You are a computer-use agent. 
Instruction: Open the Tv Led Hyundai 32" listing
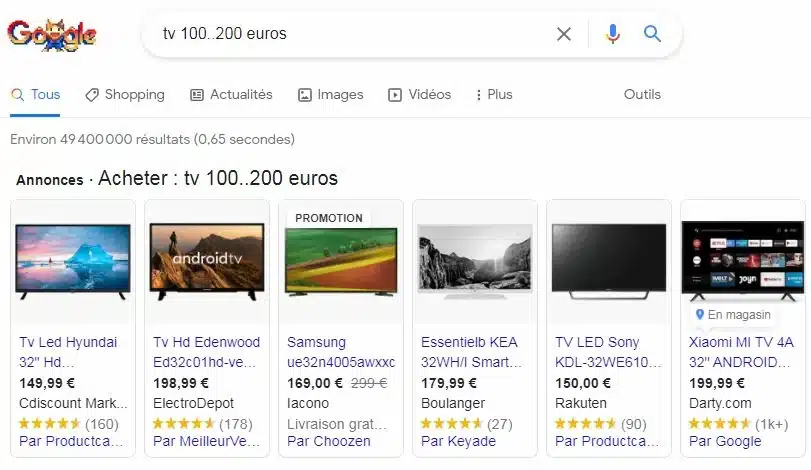(x=68, y=352)
